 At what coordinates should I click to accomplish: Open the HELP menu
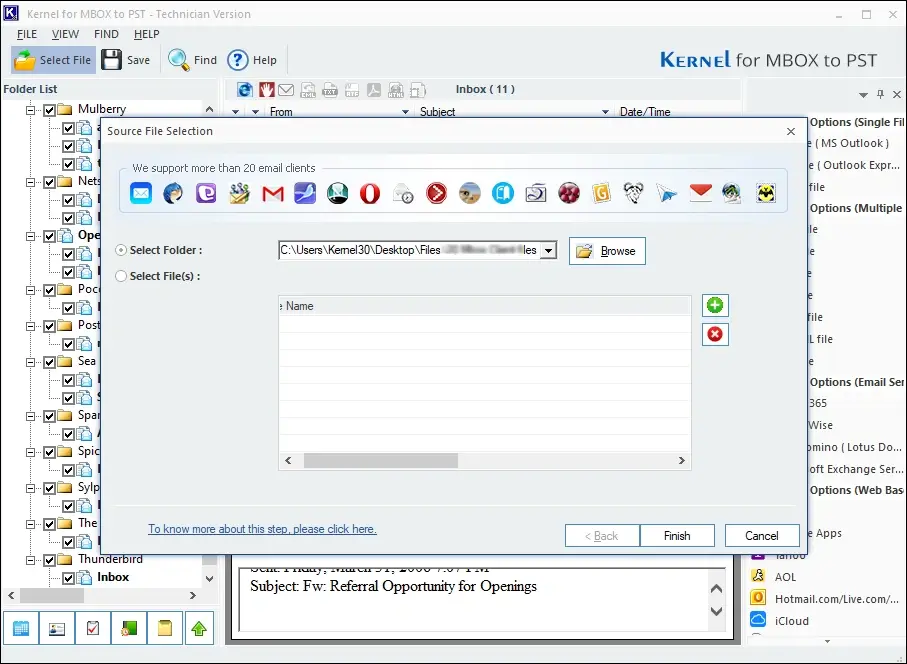tap(146, 34)
